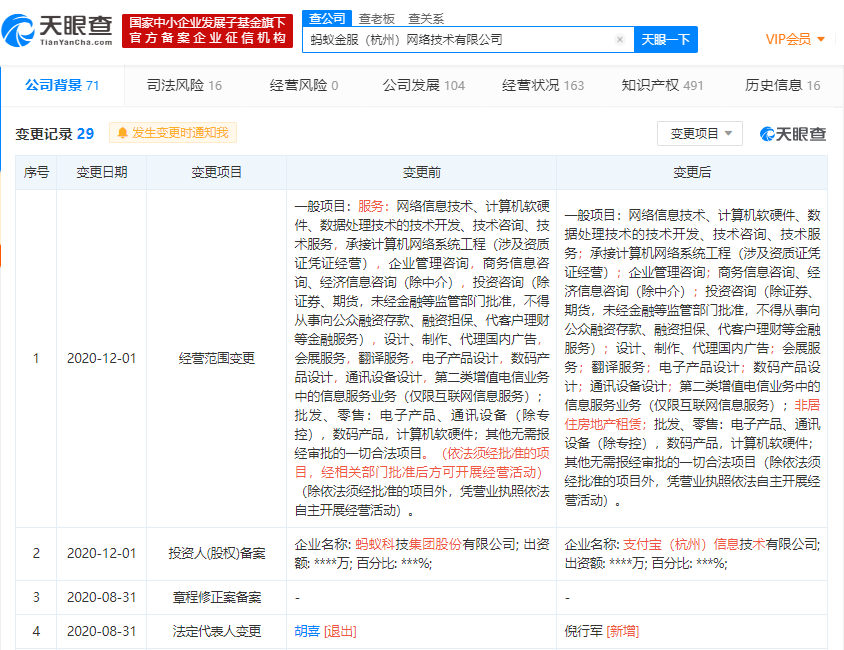Image resolution: width=844 pixels, height=650 pixels.
Task: Click the red 国家中小企业发展子基金旗下 banner
Action: 208,31
